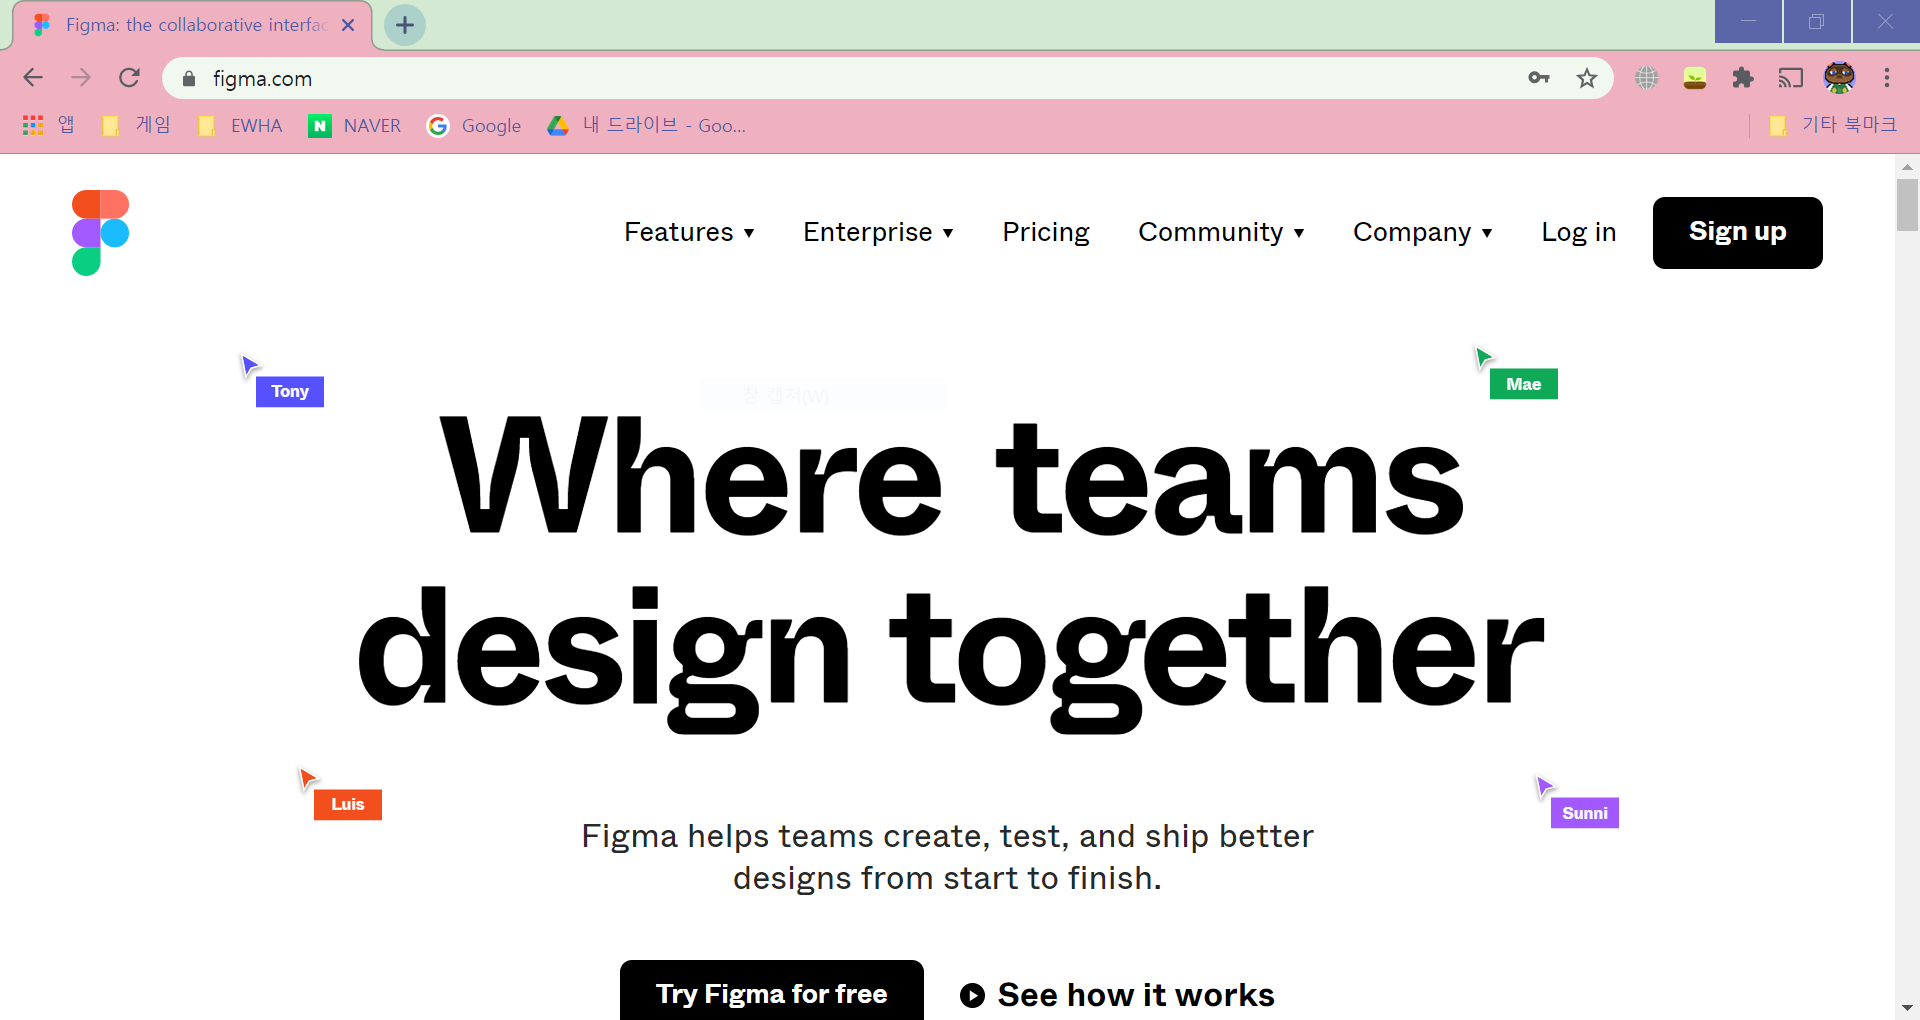Close the Figma tab
Viewport: 1920px width, 1020px height.
pos(348,25)
